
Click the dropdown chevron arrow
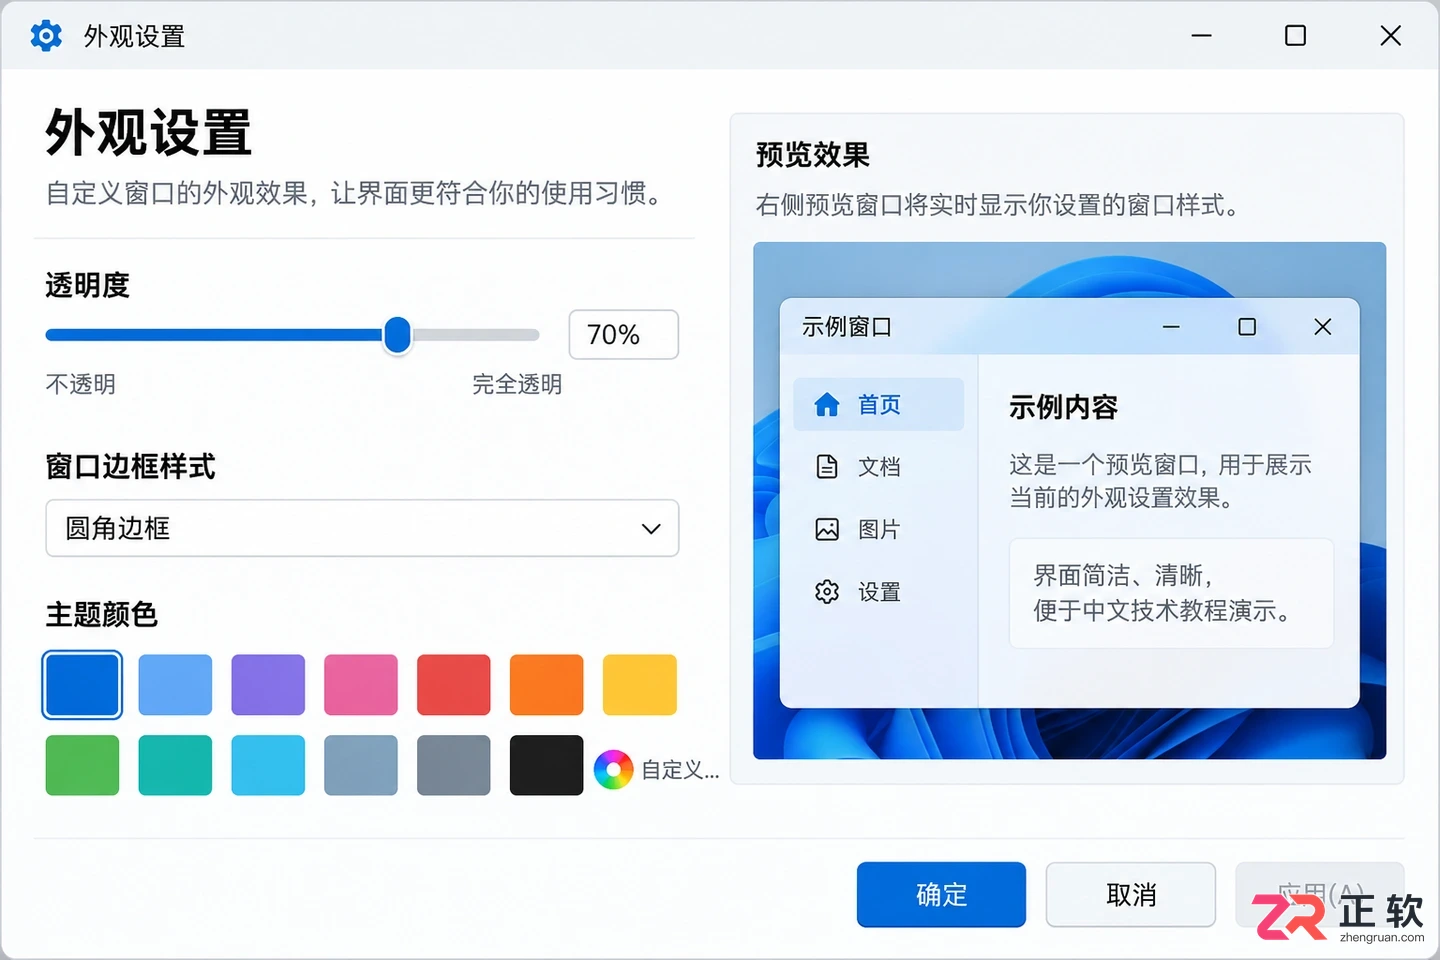tap(651, 529)
